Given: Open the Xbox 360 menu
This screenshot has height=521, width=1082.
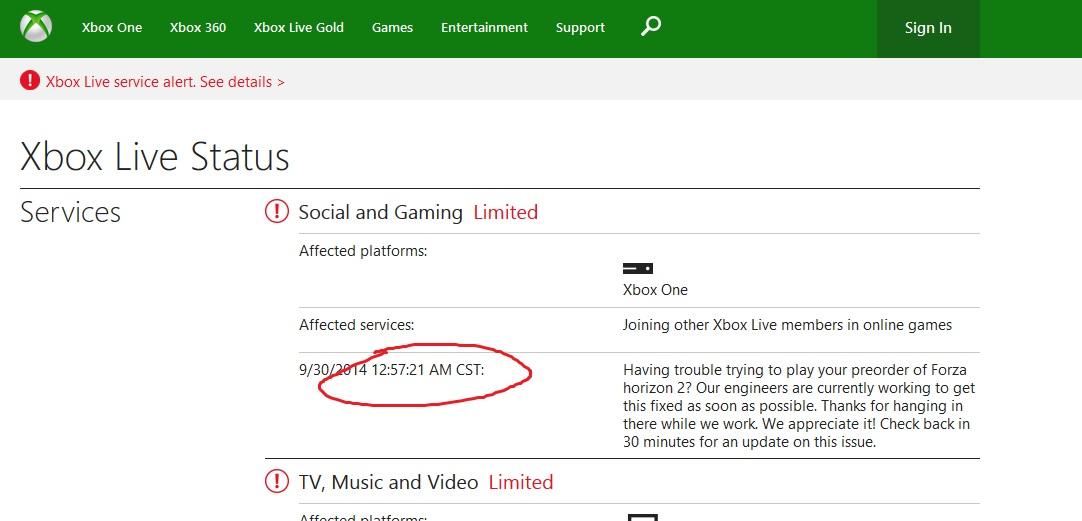Looking at the screenshot, I should [x=198, y=28].
